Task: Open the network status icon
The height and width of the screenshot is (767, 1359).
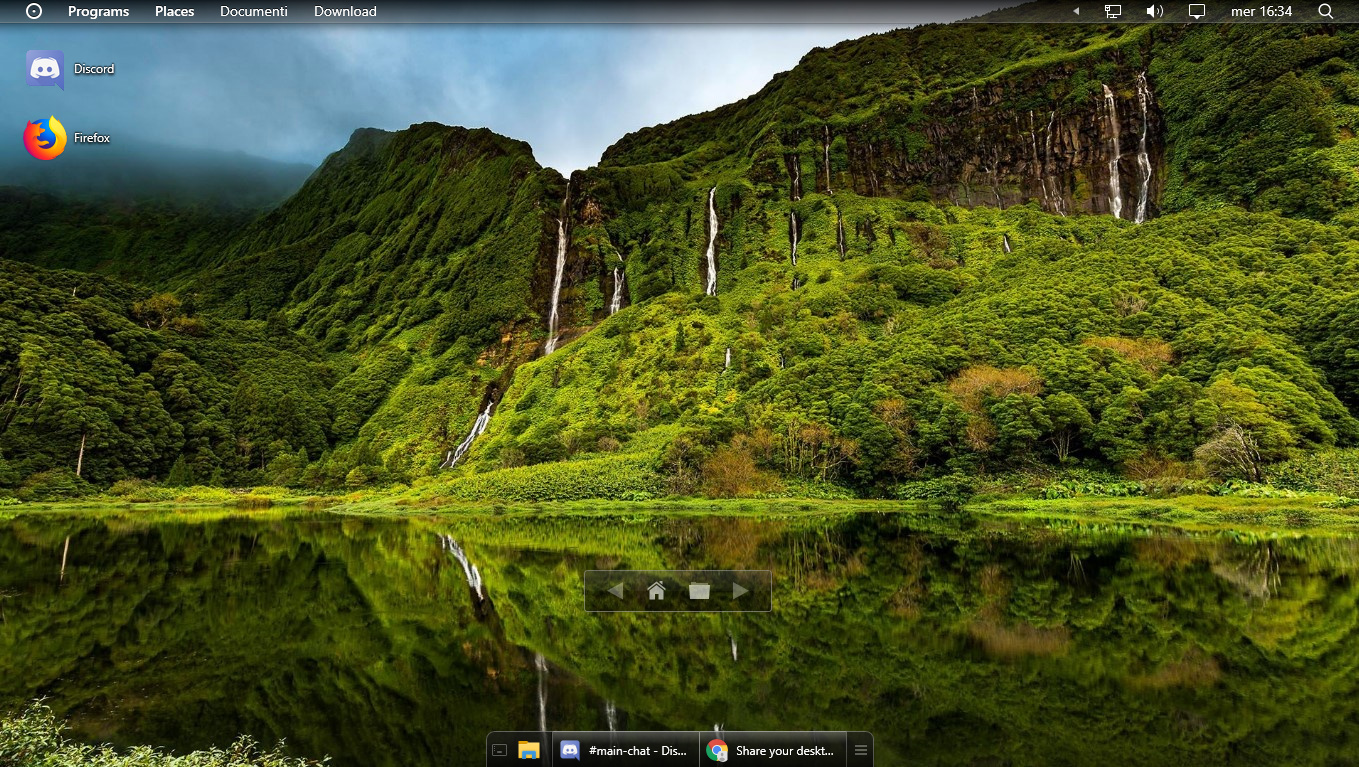Action: (x=1113, y=11)
